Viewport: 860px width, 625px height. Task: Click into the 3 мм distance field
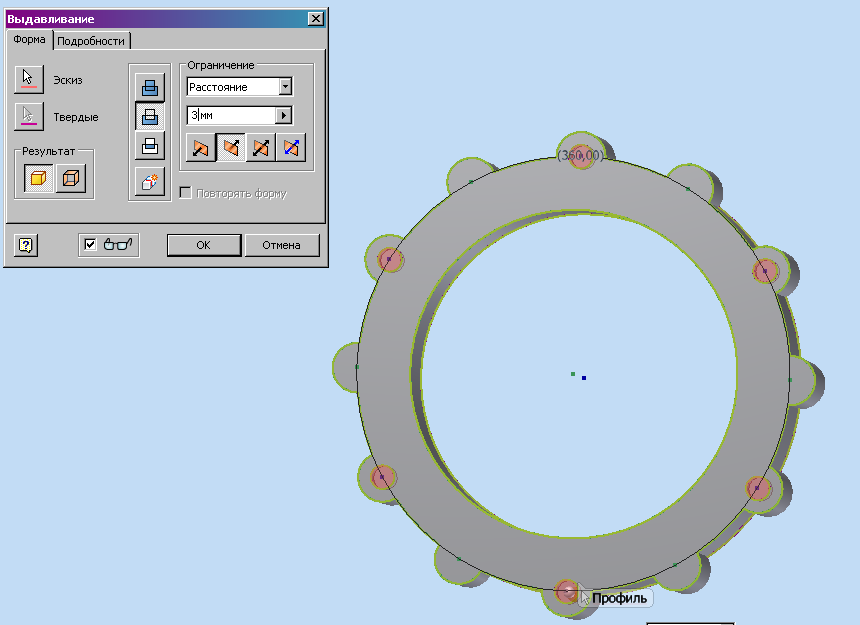point(231,116)
